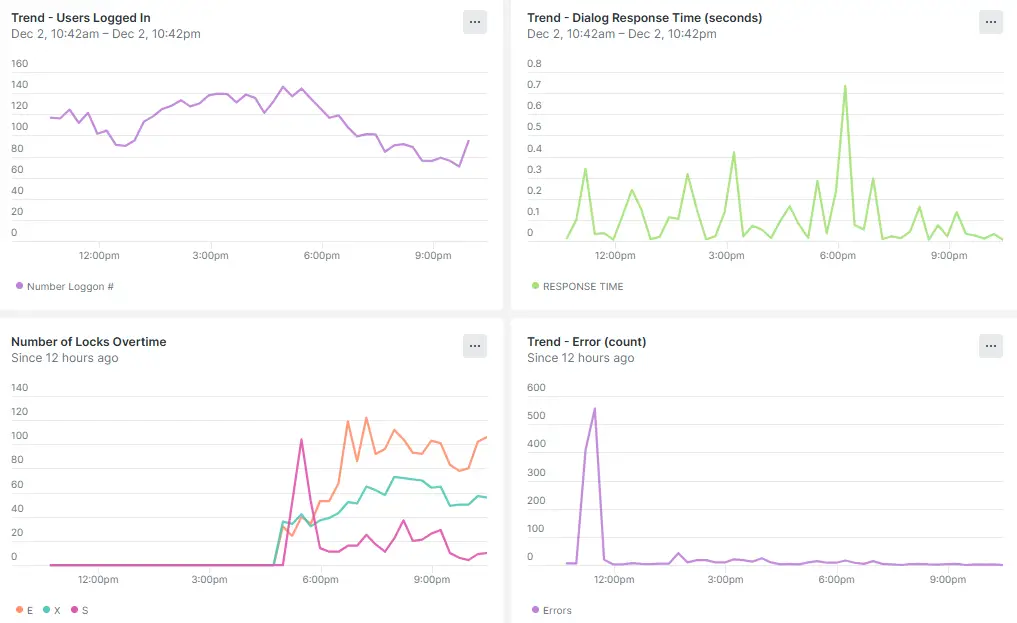Click the date range under Dialog Response Time
Viewport: 1017px width, 623px height.
point(621,34)
